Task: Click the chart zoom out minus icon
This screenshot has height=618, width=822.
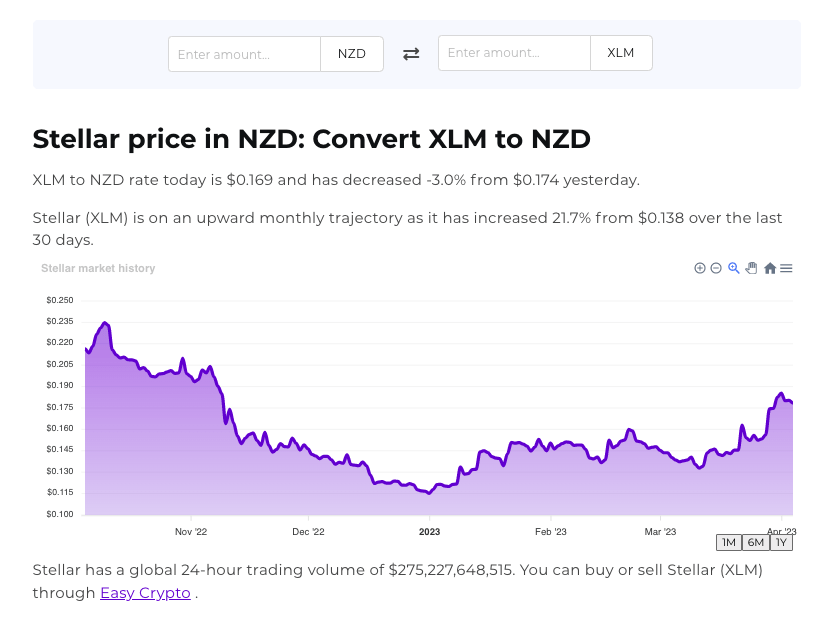Action: pos(716,268)
